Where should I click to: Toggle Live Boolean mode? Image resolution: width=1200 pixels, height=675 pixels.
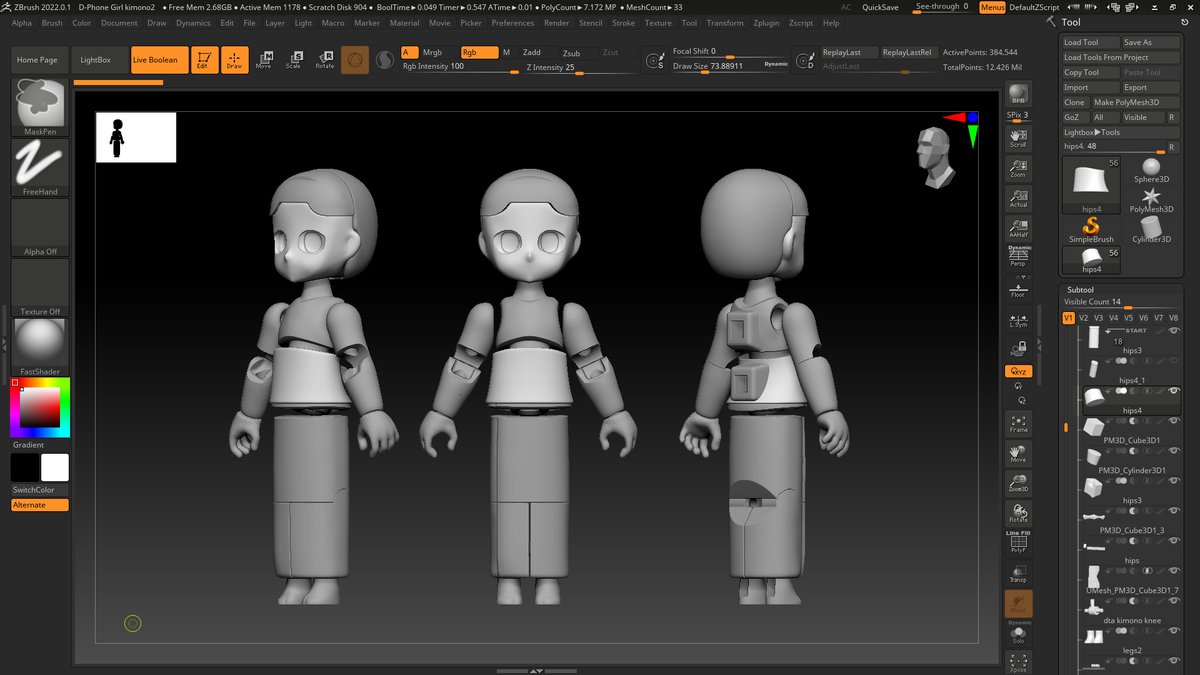(159, 60)
